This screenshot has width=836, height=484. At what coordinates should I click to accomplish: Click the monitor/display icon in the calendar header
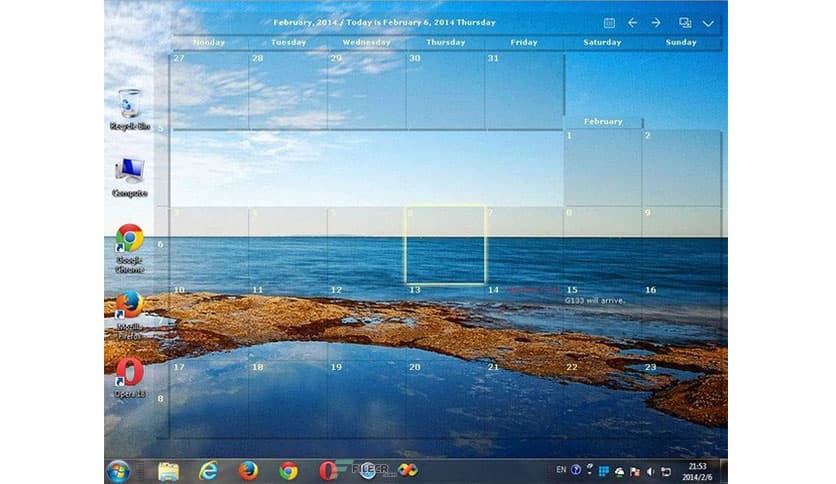(x=685, y=23)
